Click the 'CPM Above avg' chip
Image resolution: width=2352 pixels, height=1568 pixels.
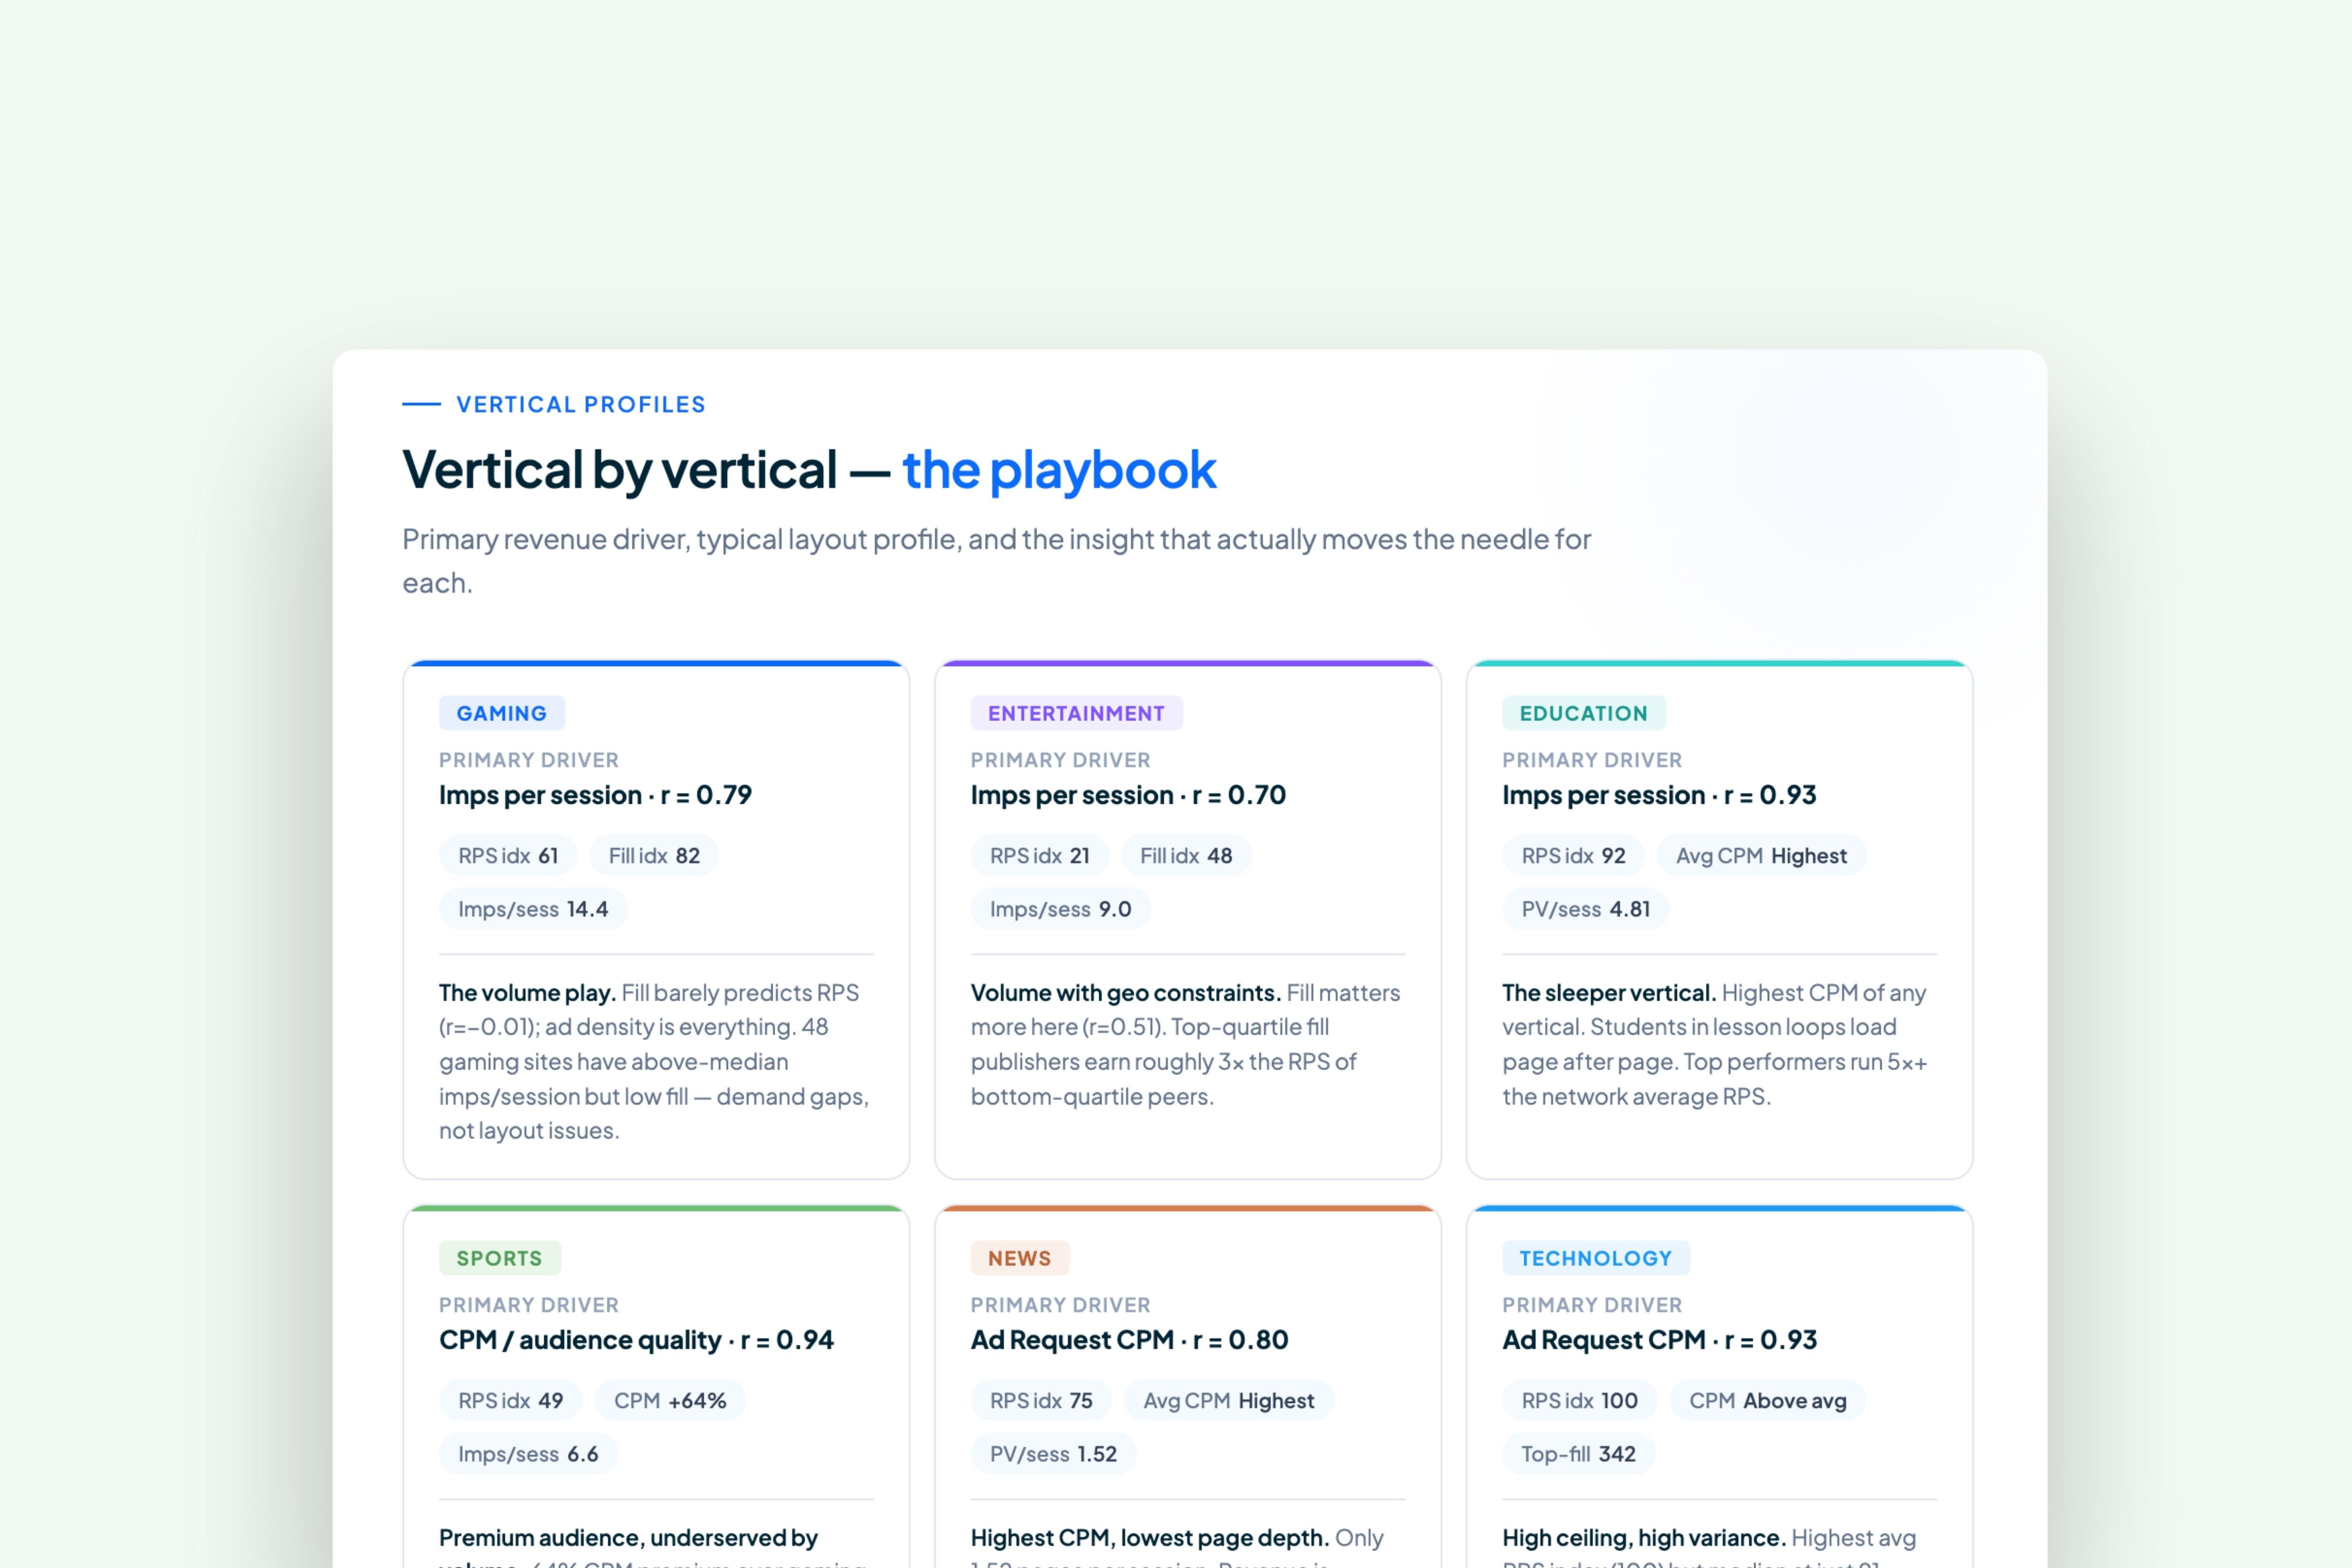pos(1768,1401)
